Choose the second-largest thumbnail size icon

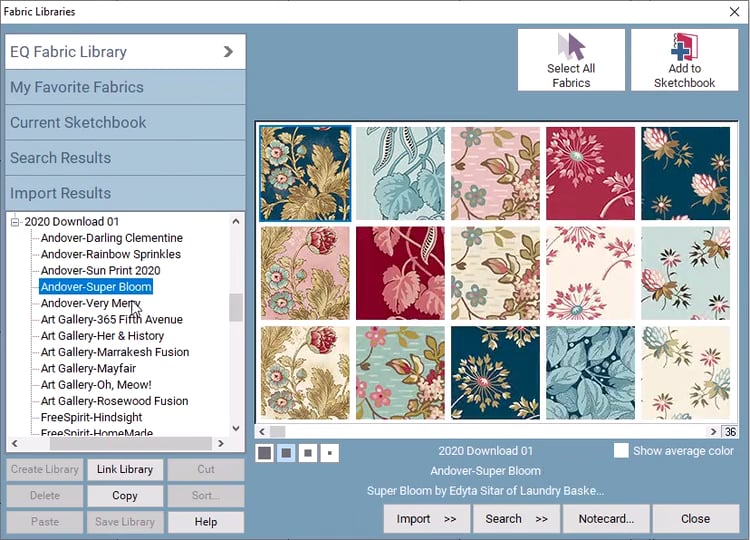pos(286,452)
